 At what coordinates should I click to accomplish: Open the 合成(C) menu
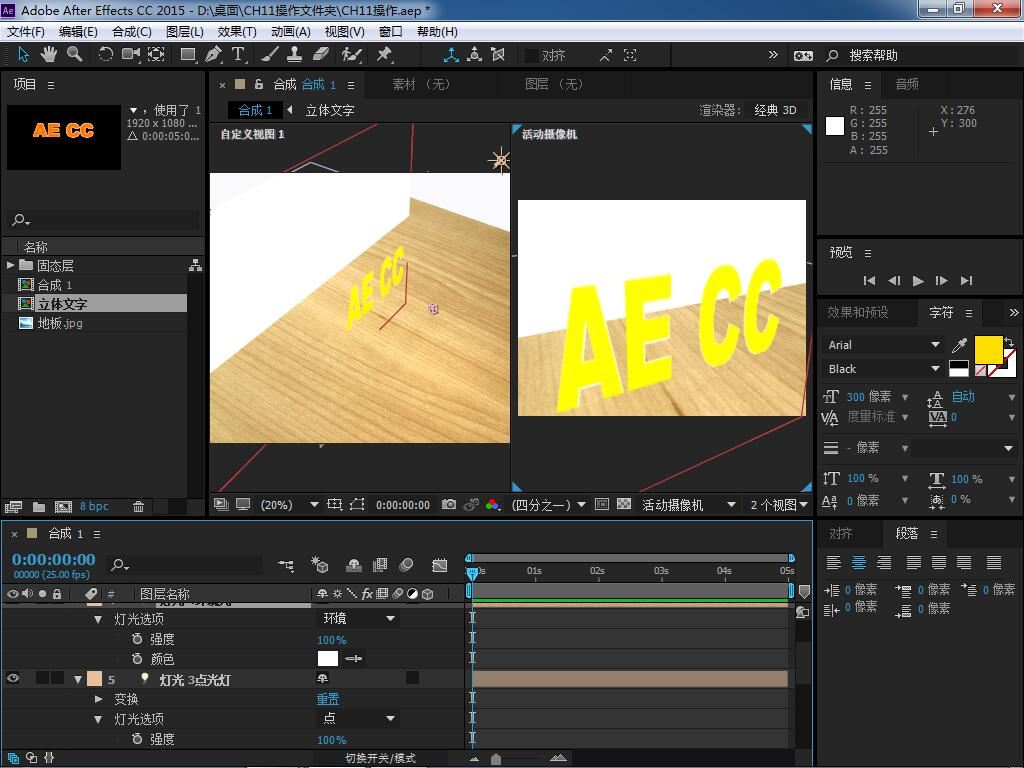tap(132, 31)
